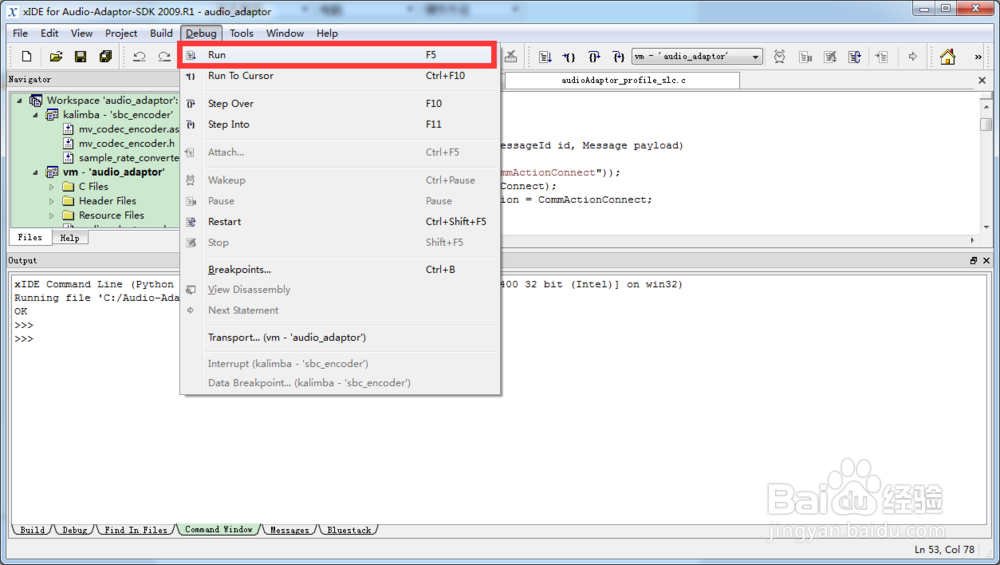Close the audioAdaptor_profile_slc.c editor tab
1000x565 pixels.
982,80
